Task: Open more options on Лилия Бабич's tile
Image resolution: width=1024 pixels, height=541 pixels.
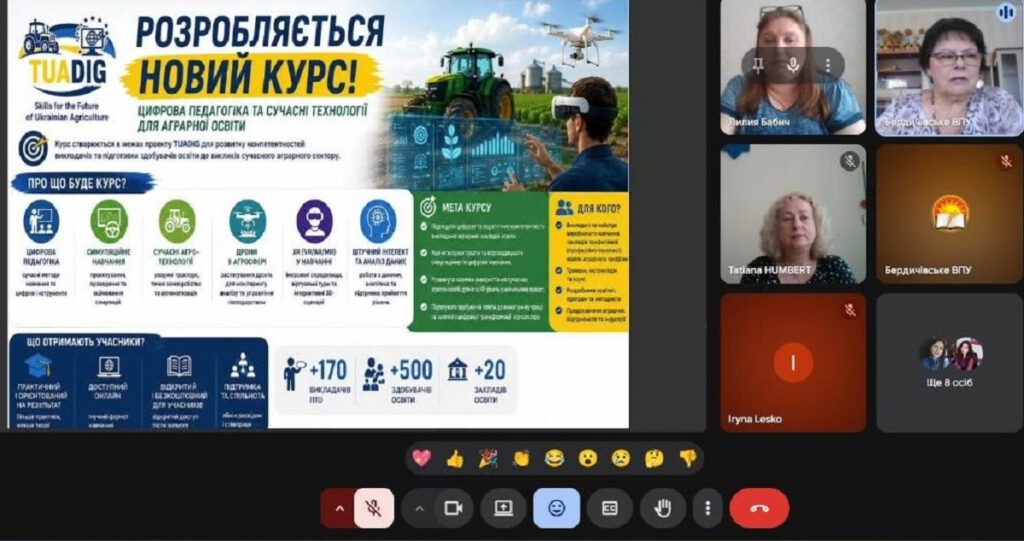Action: (827, 65)
